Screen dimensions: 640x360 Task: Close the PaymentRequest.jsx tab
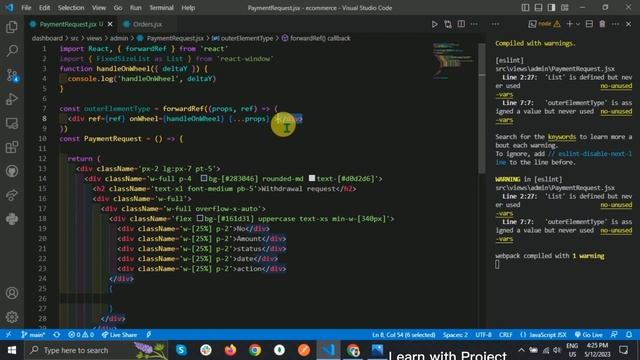coord(110,24)
